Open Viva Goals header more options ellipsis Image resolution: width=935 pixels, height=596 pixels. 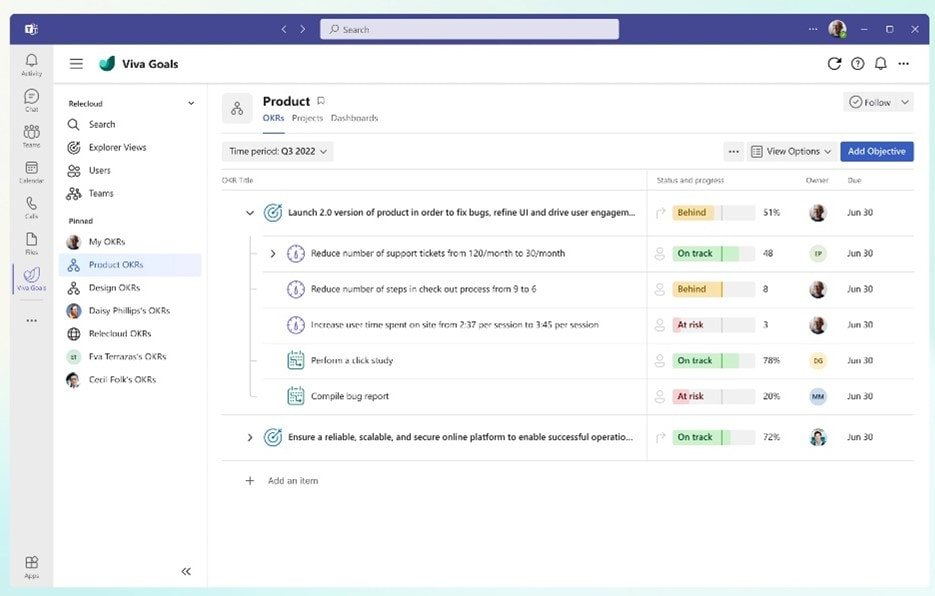904,64
